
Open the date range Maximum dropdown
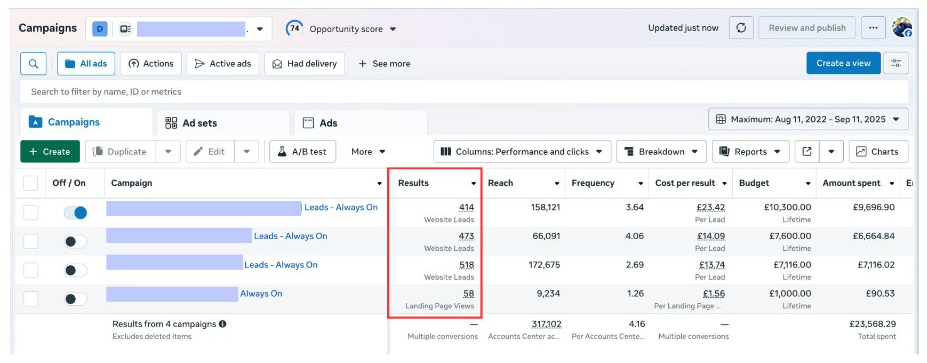tap(808, 119)
